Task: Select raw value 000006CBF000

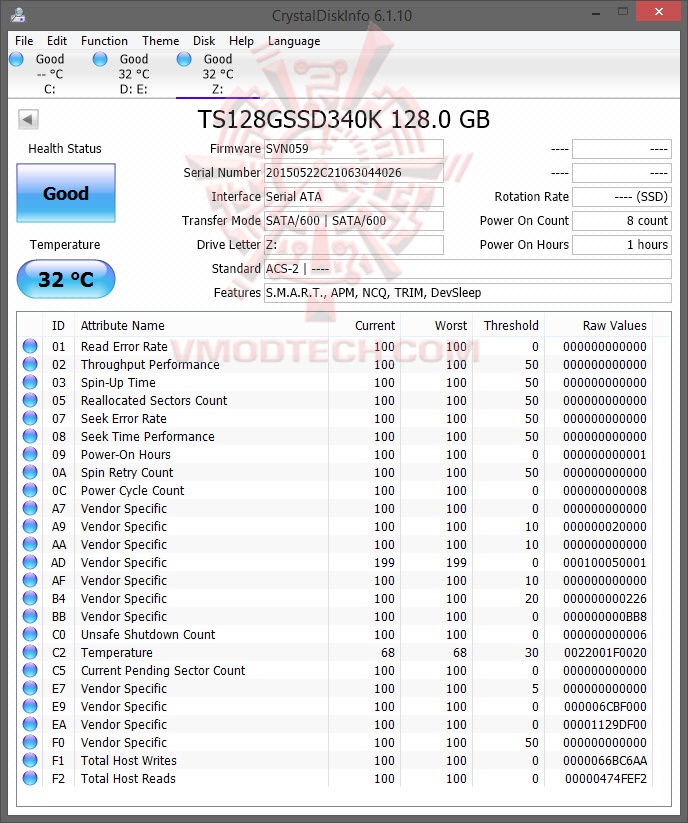Action: tap(605, 706)
